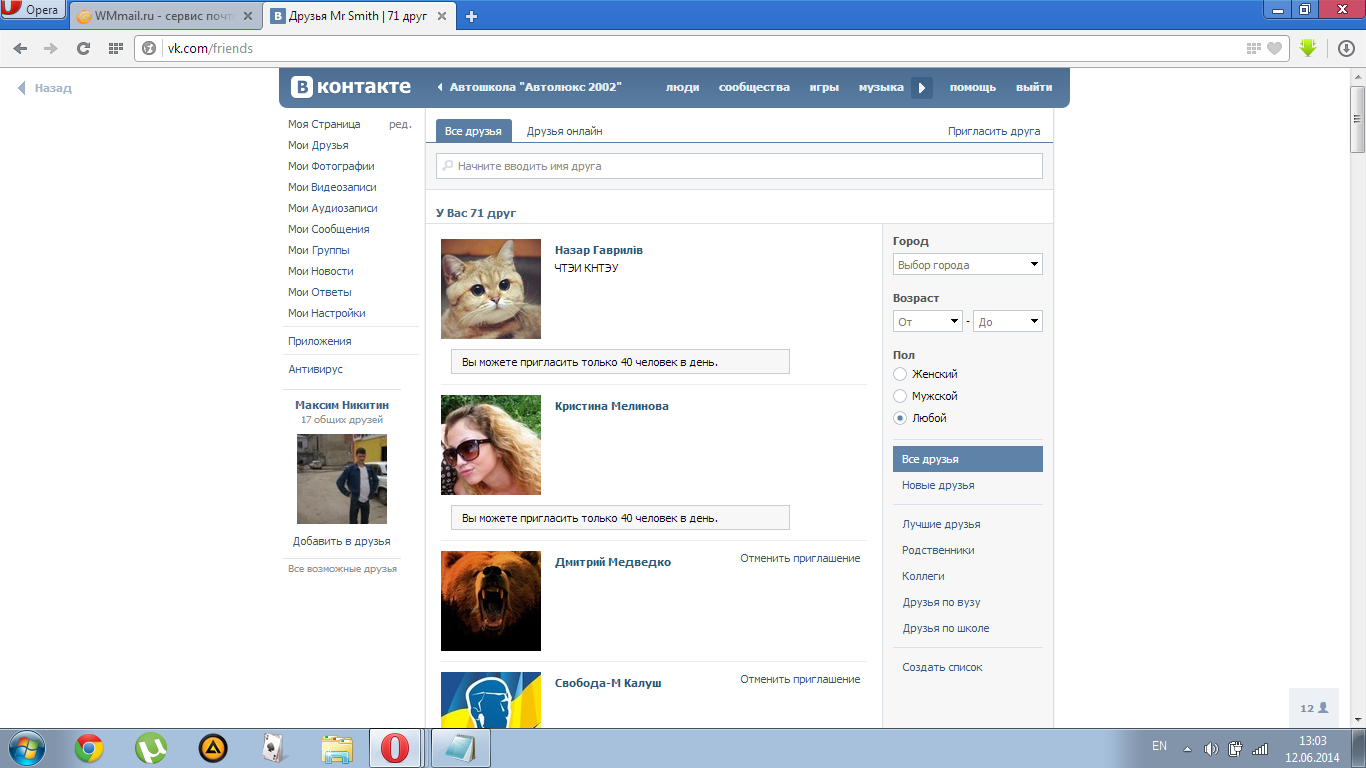Open Мои Фотографии in the left menu
This screenshot has height=768, width=1366.
pos(331,166)
